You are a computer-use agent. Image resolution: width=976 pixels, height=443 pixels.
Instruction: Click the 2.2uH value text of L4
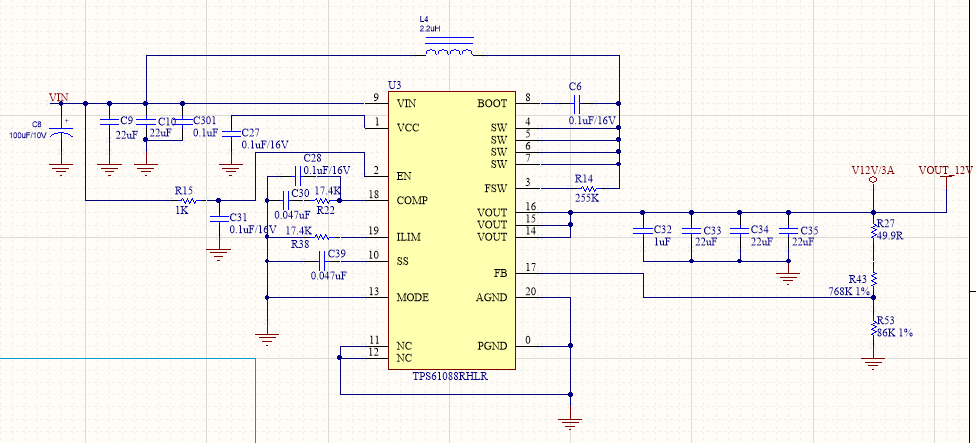click(x=430, y=29)
